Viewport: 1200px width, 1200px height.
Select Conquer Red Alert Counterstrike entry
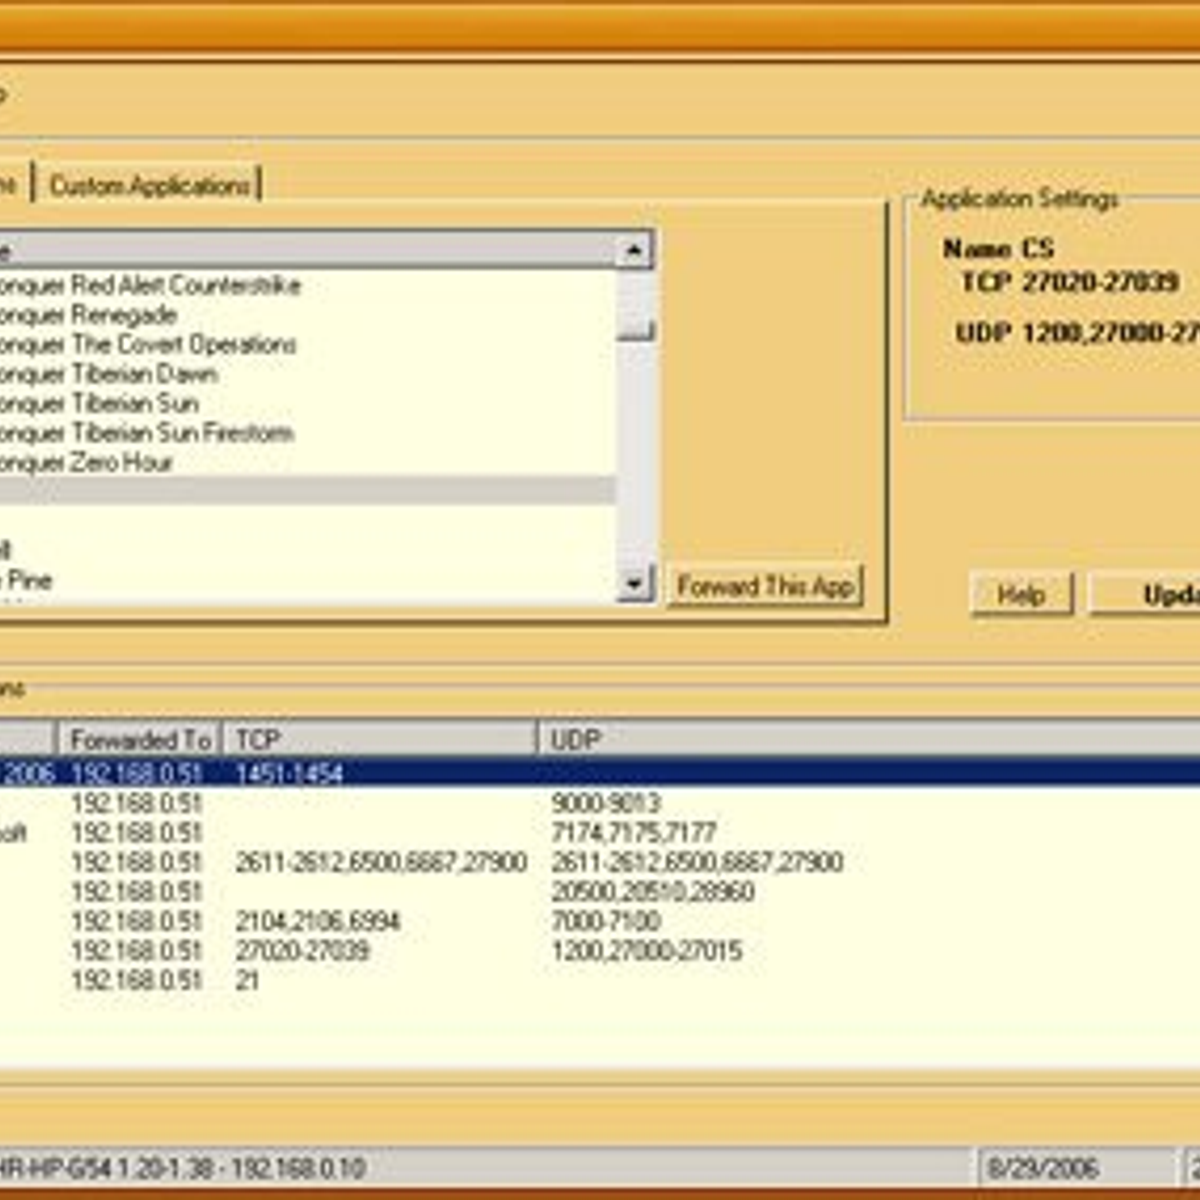point(150,286)
